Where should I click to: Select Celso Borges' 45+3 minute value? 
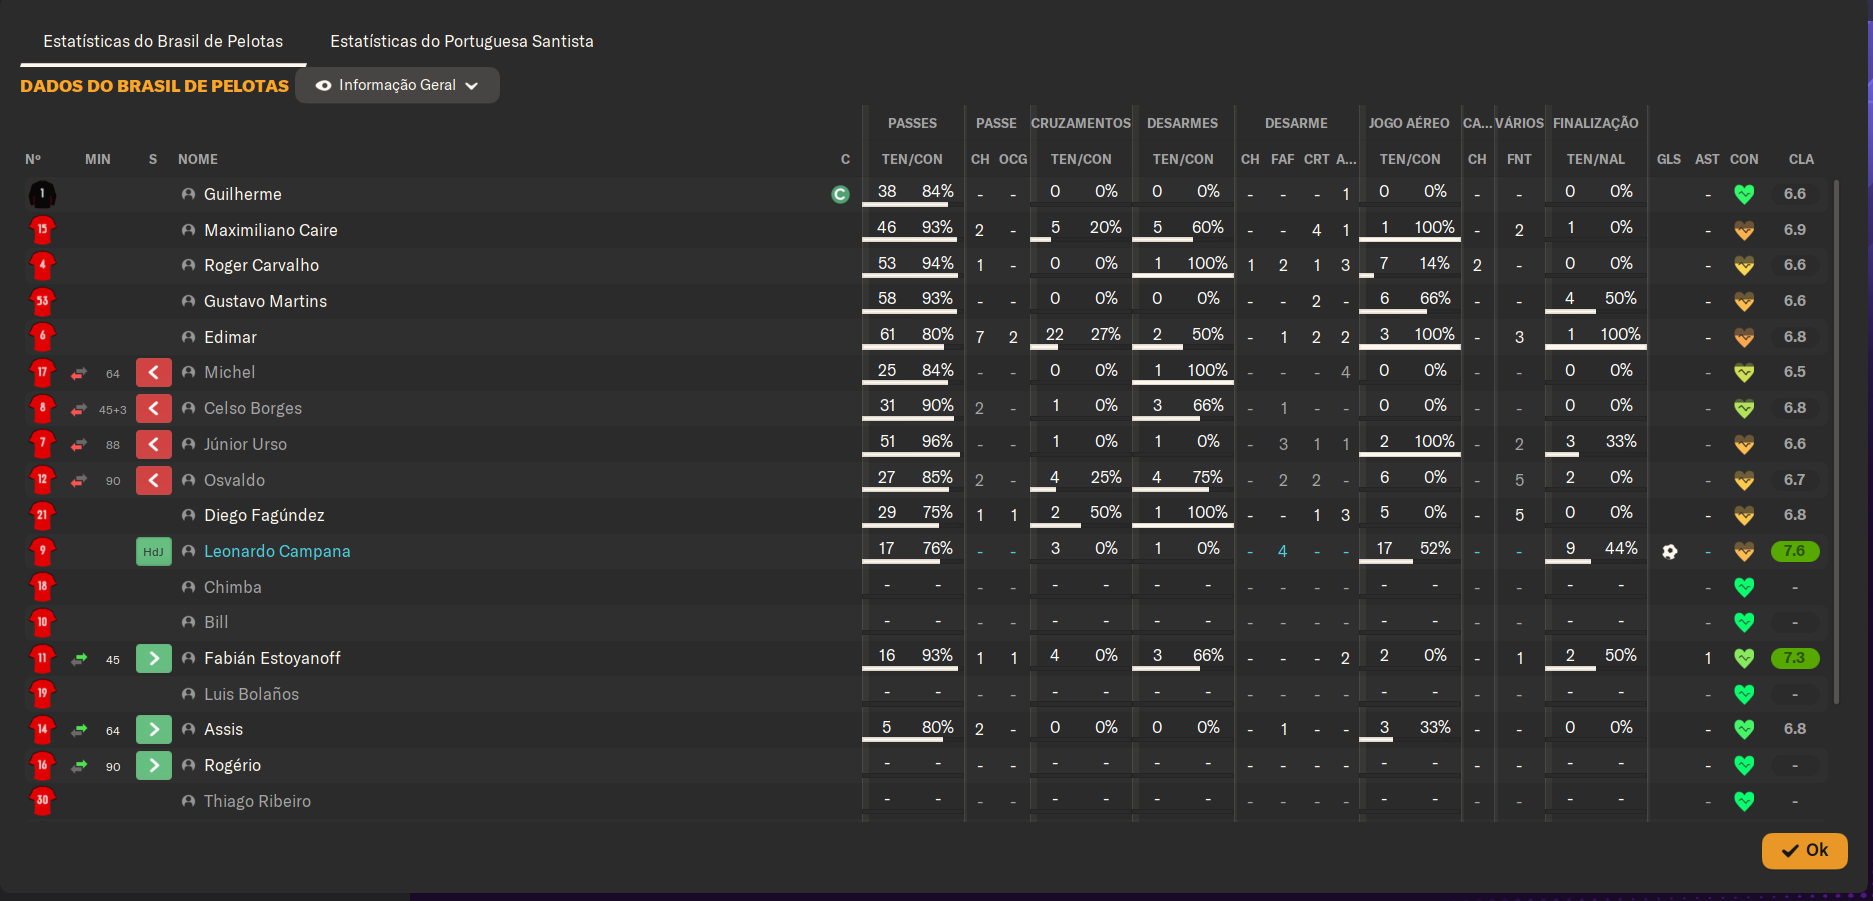point(113,410)
